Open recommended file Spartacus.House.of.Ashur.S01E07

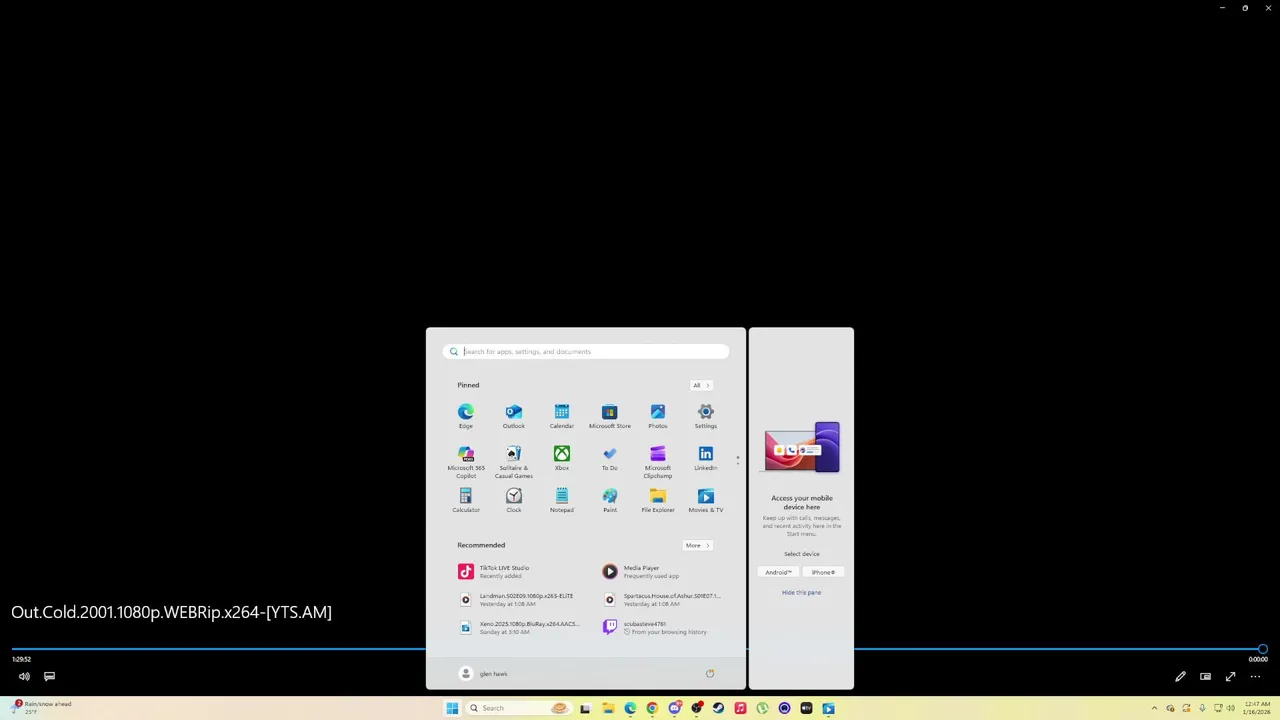(660, 599)
